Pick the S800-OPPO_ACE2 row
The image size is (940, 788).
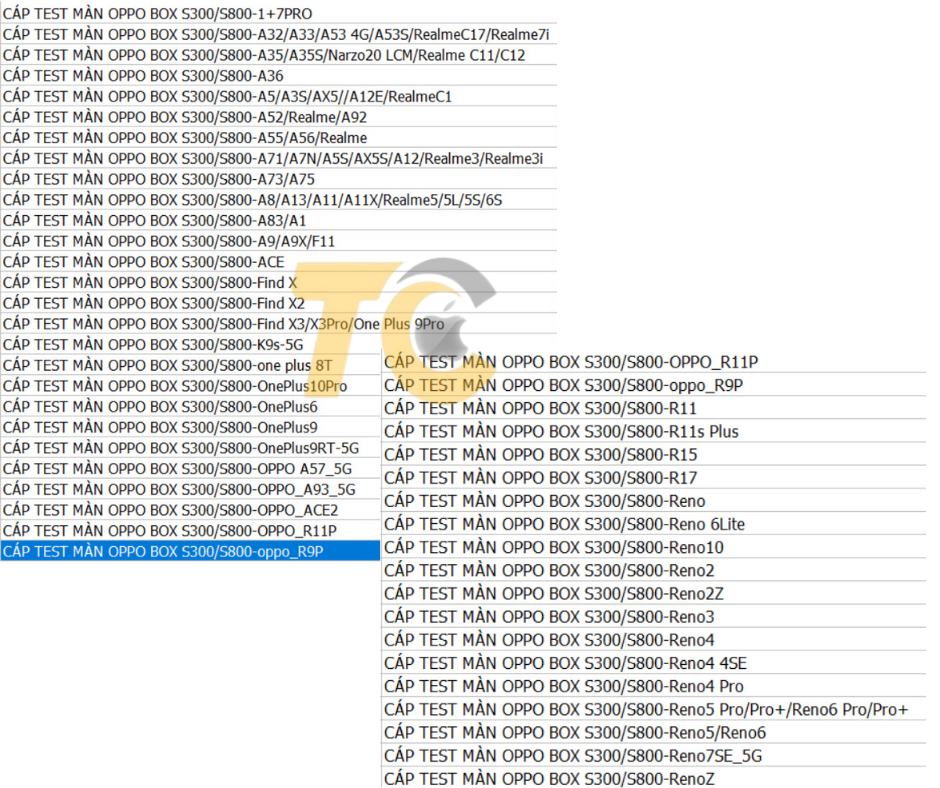click(191, 510)
